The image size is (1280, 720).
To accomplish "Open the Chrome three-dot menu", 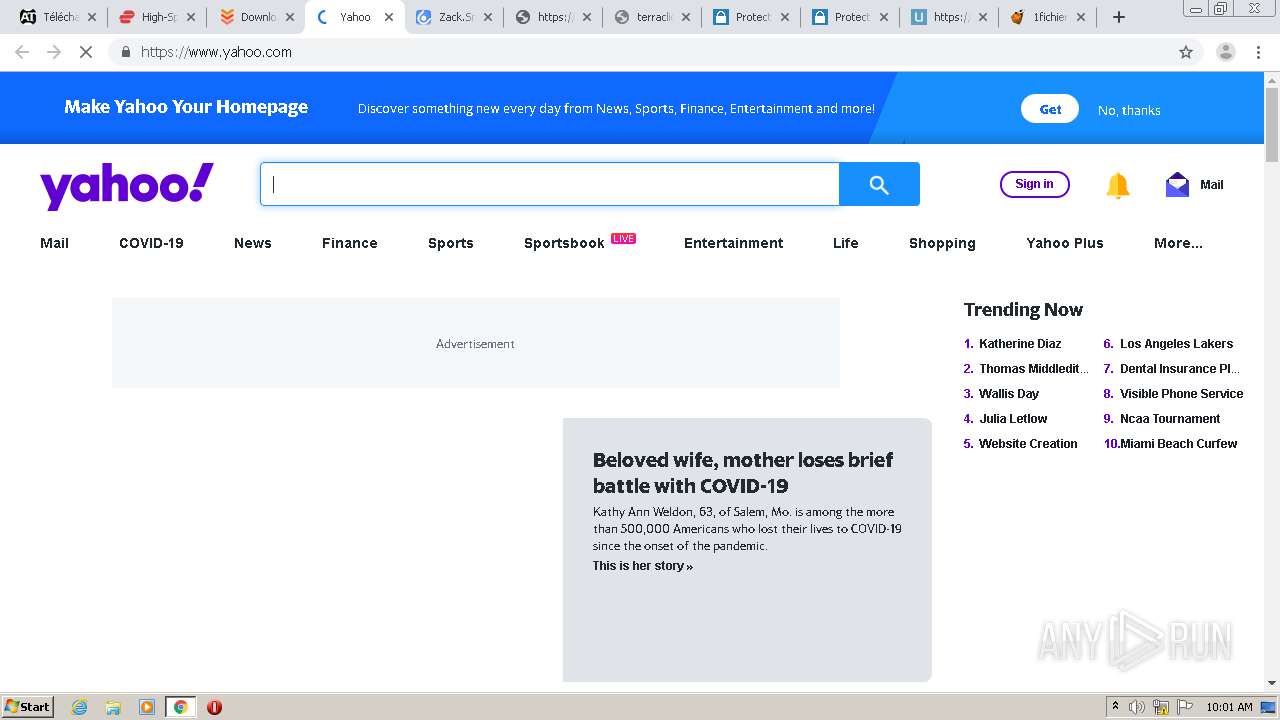I will pos(1259,52).
